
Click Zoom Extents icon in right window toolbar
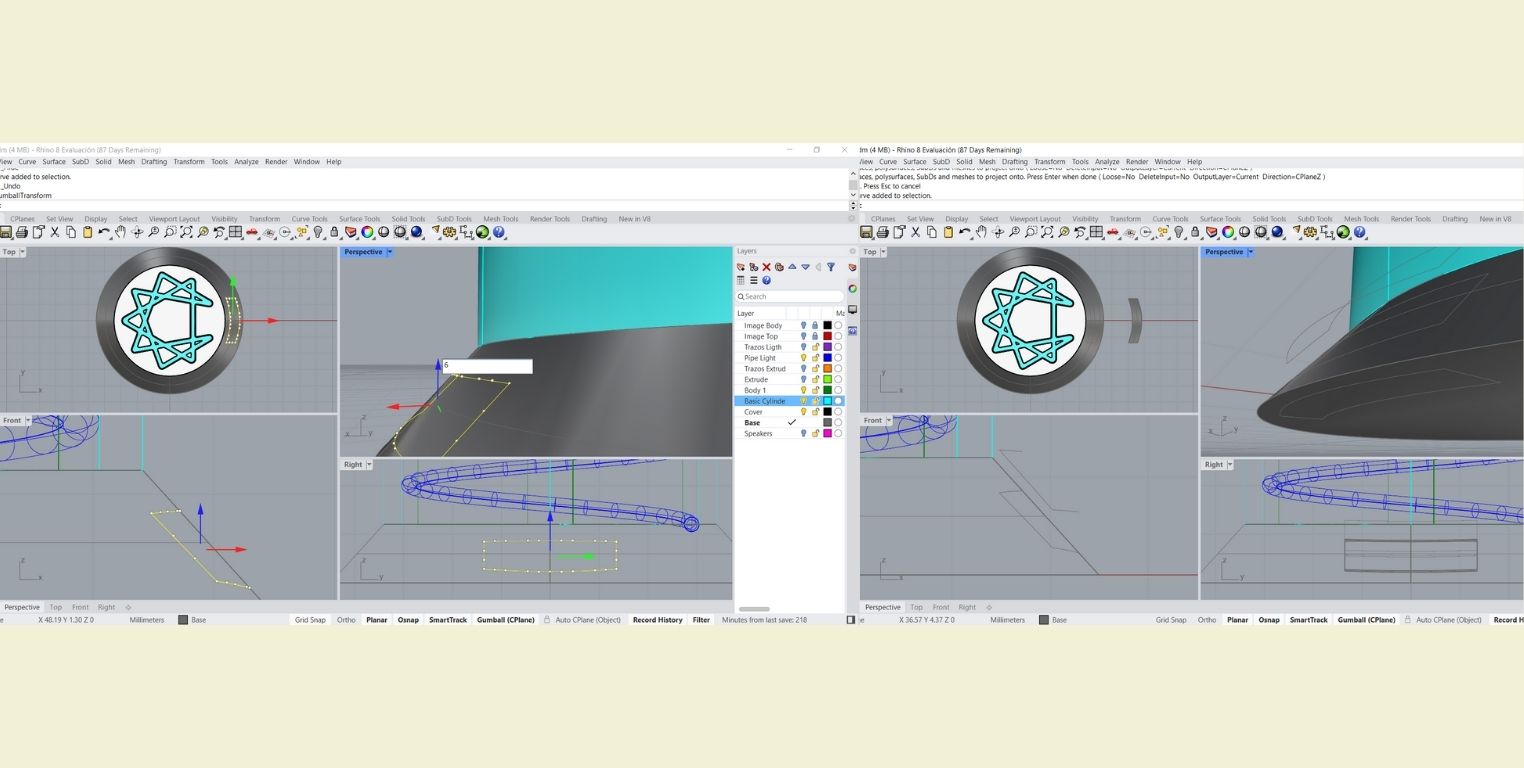1047,232
